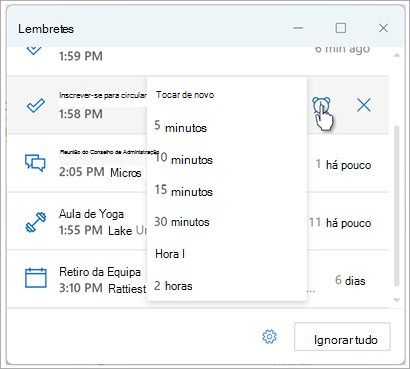The width and height of the screenshot is (410, 369).
Task: Minimize the Lembretes window
Action: pos(298,28)
